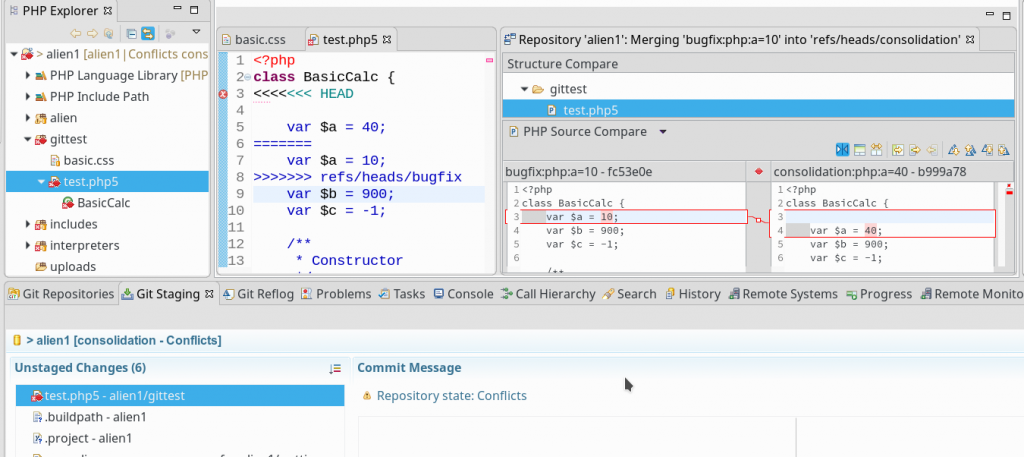Switch to the basic.css editor tab

[x=259, y=40]
